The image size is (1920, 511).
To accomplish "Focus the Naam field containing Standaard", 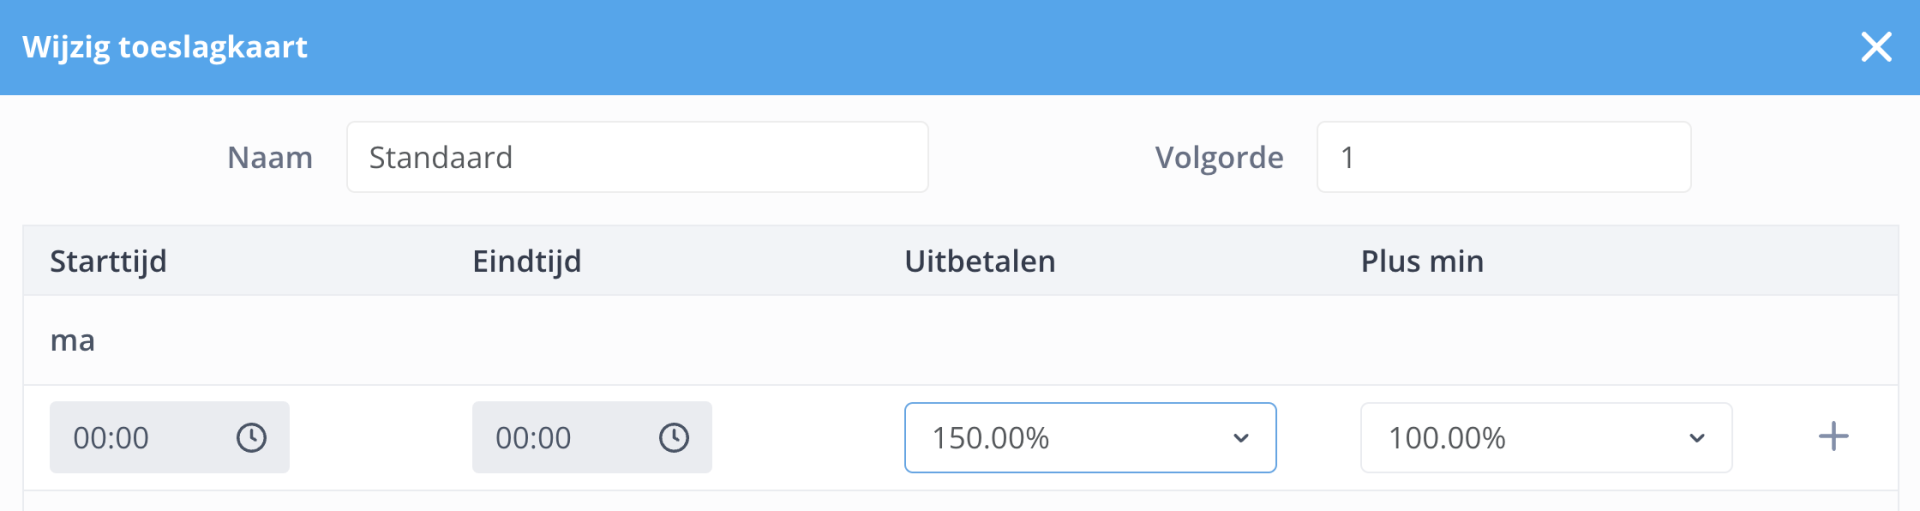I will (x=637, y=157).
